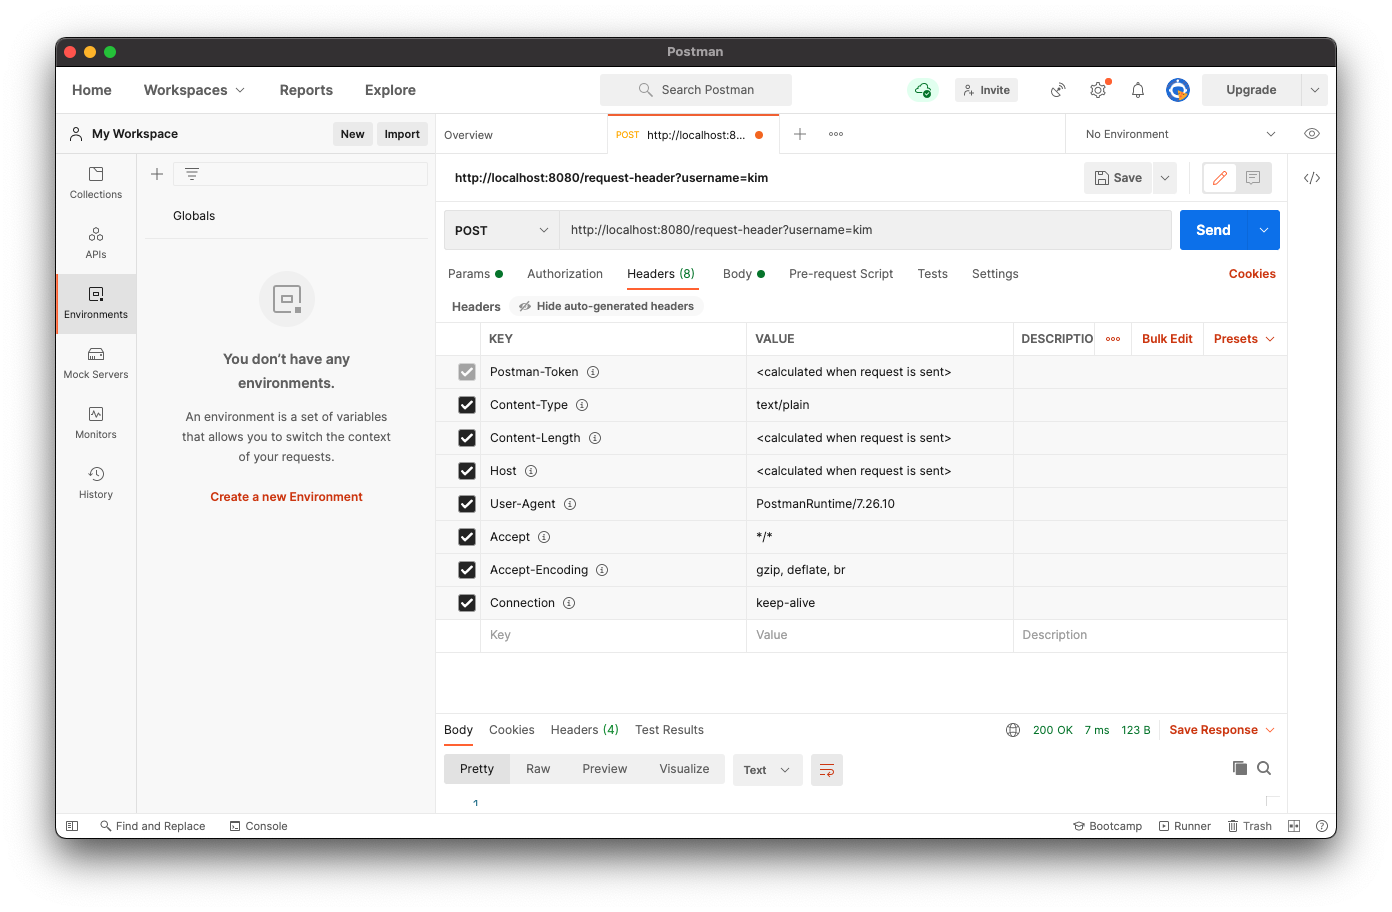Open a new request tab with plus

[x=800, y=134]
